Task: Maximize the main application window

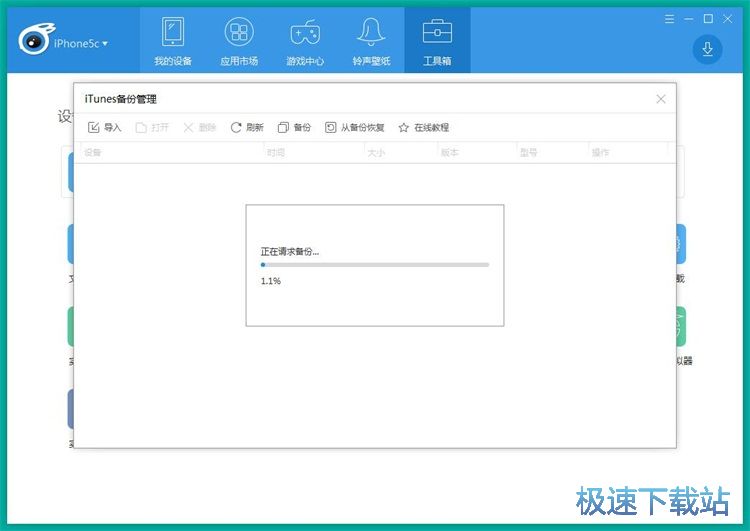Action: pyautogui.click(x=708, y=19)
